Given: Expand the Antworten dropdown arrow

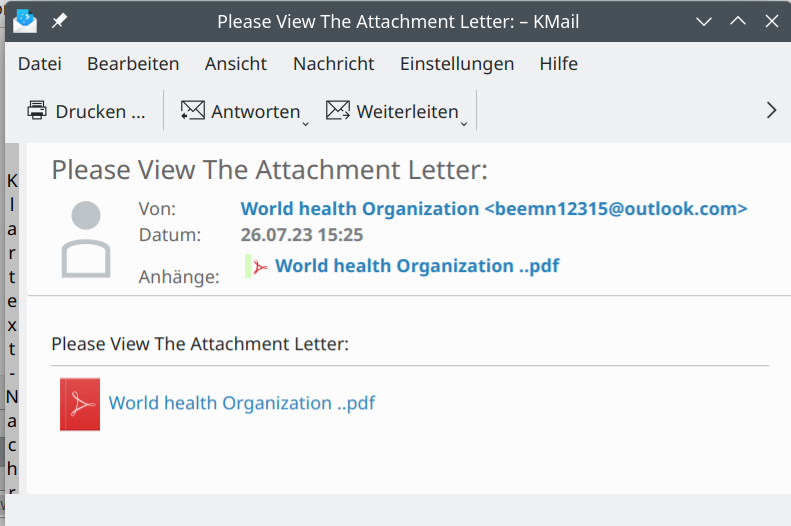Looking at the screenshot, I should 305,122.
